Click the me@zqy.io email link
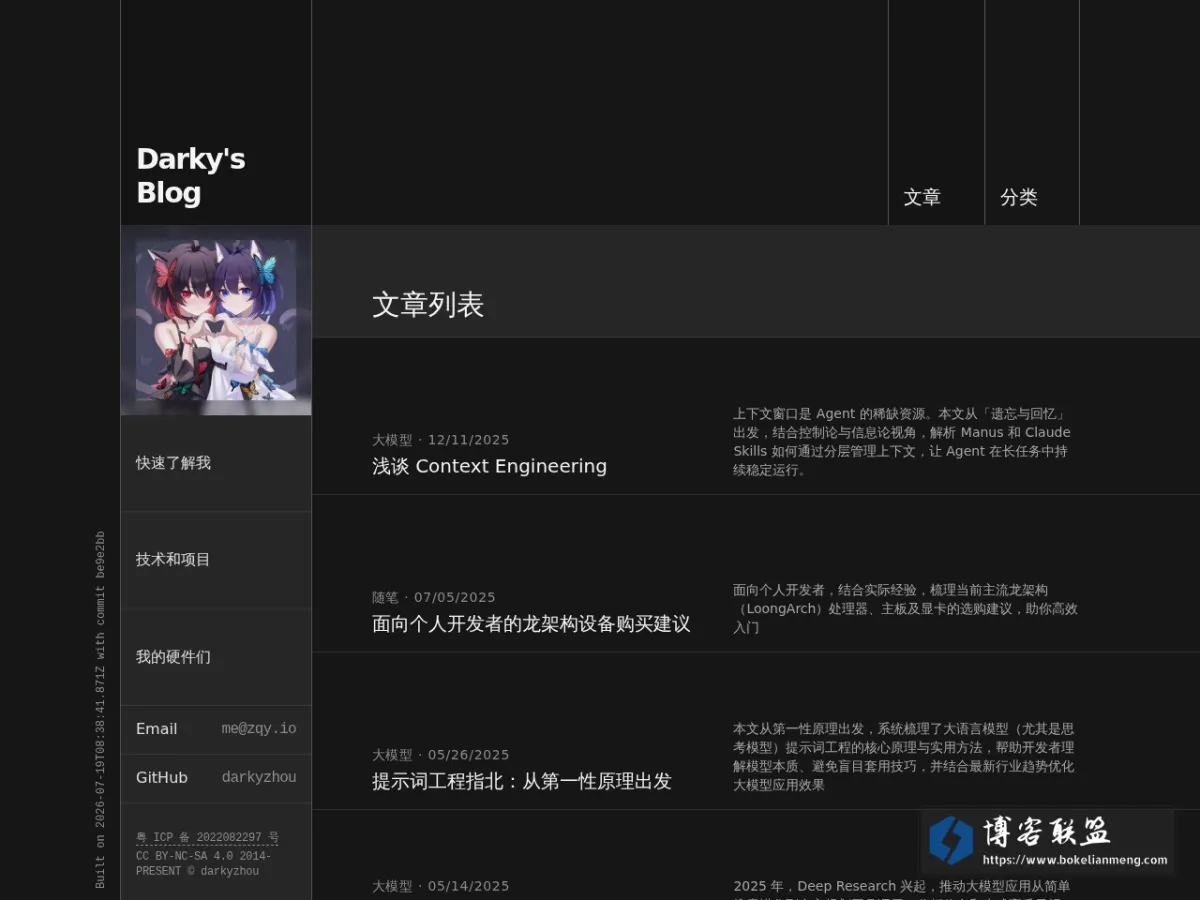Screen dimensions: 1200x900 (x=259, y=729)
